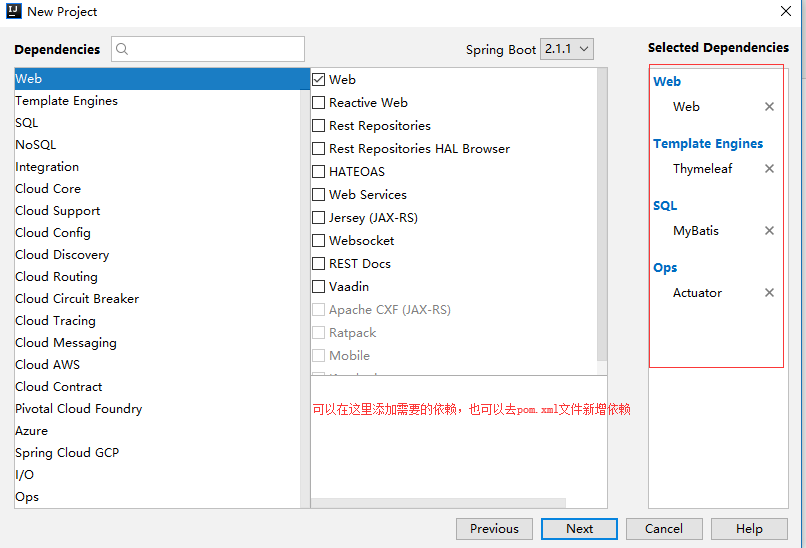Screen dimensions: 806x548
Task: Select the Web category in list
Action: point(162,79)
